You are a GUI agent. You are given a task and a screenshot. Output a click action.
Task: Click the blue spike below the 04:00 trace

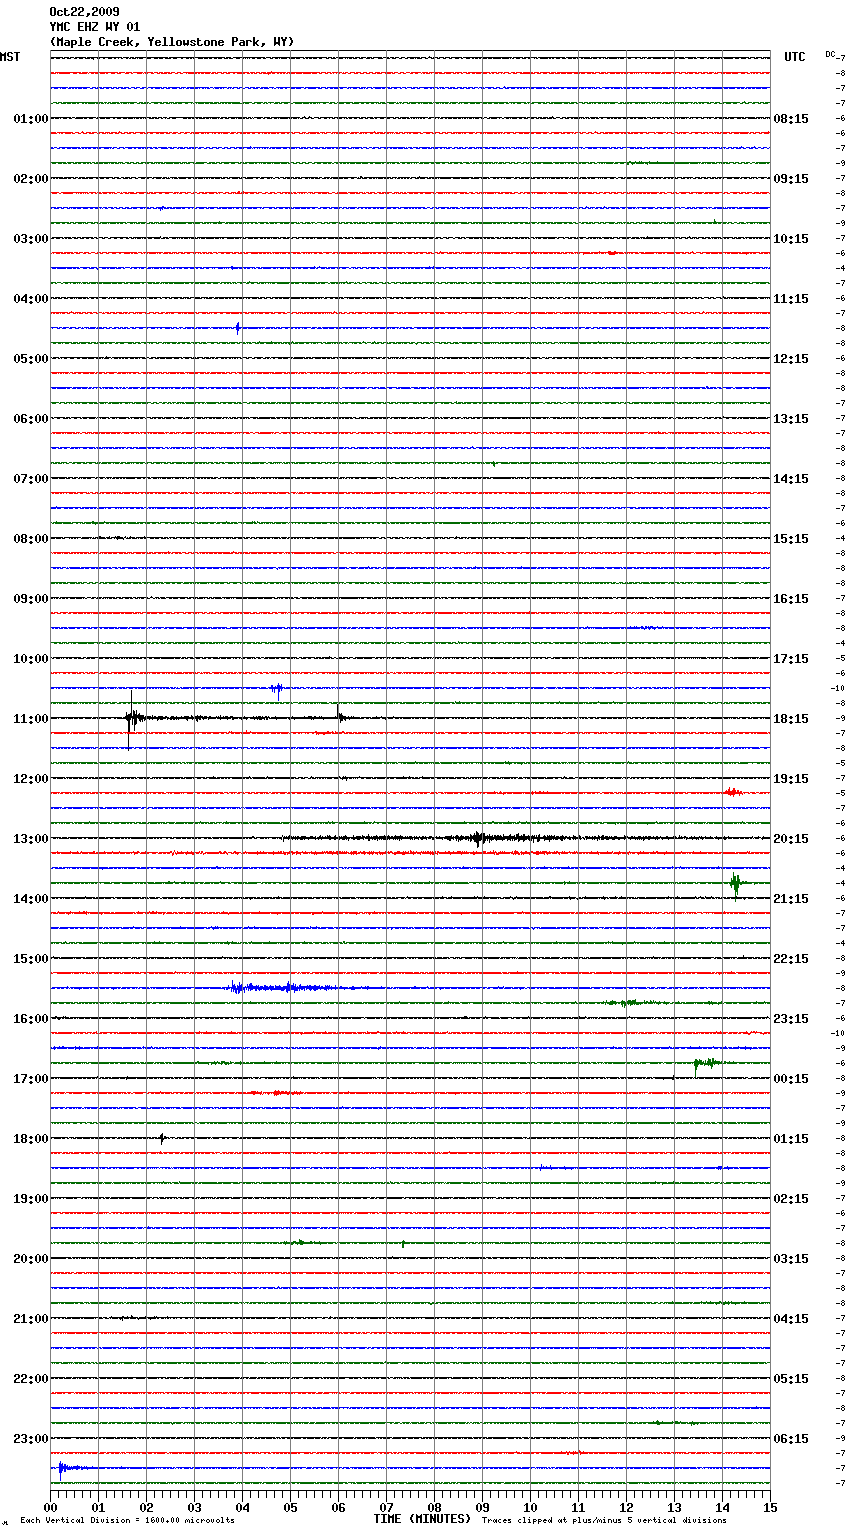click(x=238, y=328)
